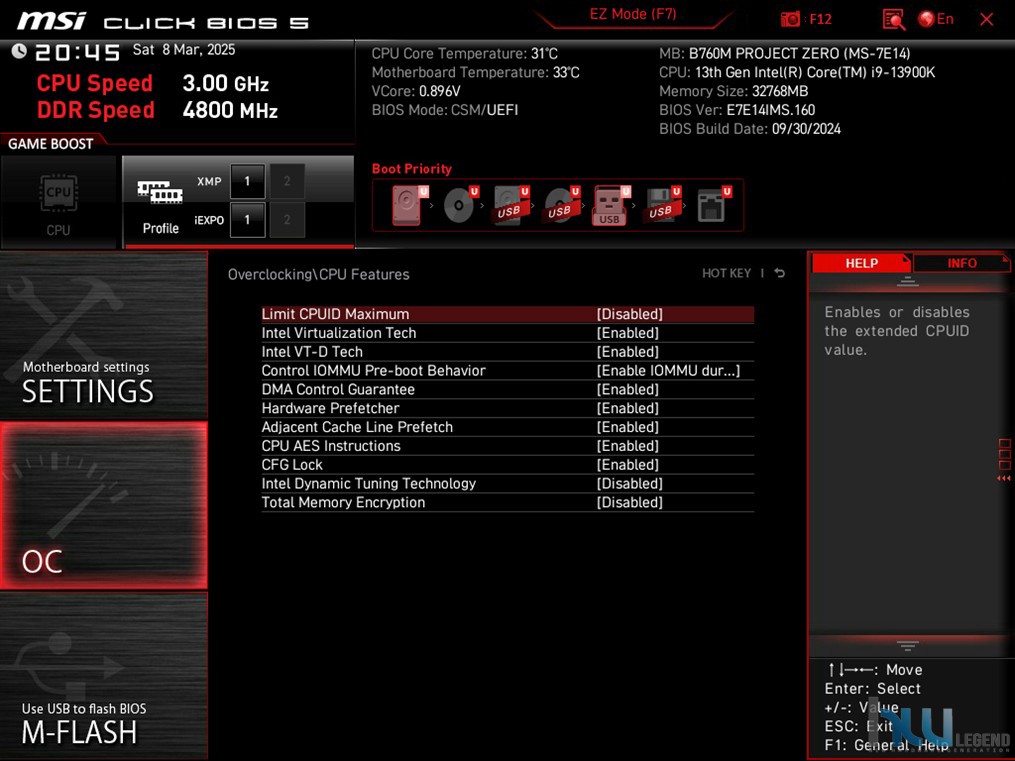The width and height of the screenshot is (1015, 761).
Task: Change DMA Control Guarantee value
Action: click(627, 389)
